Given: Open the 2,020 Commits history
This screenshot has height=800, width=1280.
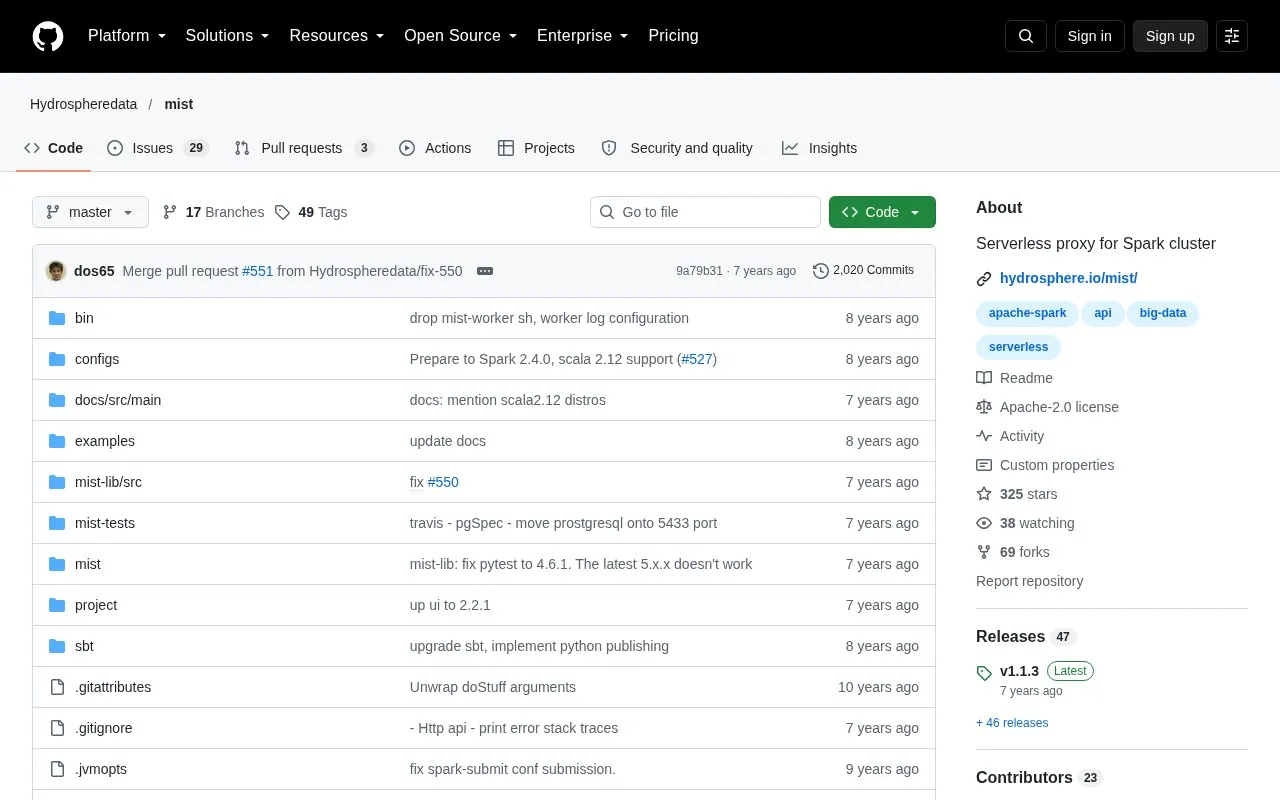Looking at the screenshot, I should coord(864,270).
